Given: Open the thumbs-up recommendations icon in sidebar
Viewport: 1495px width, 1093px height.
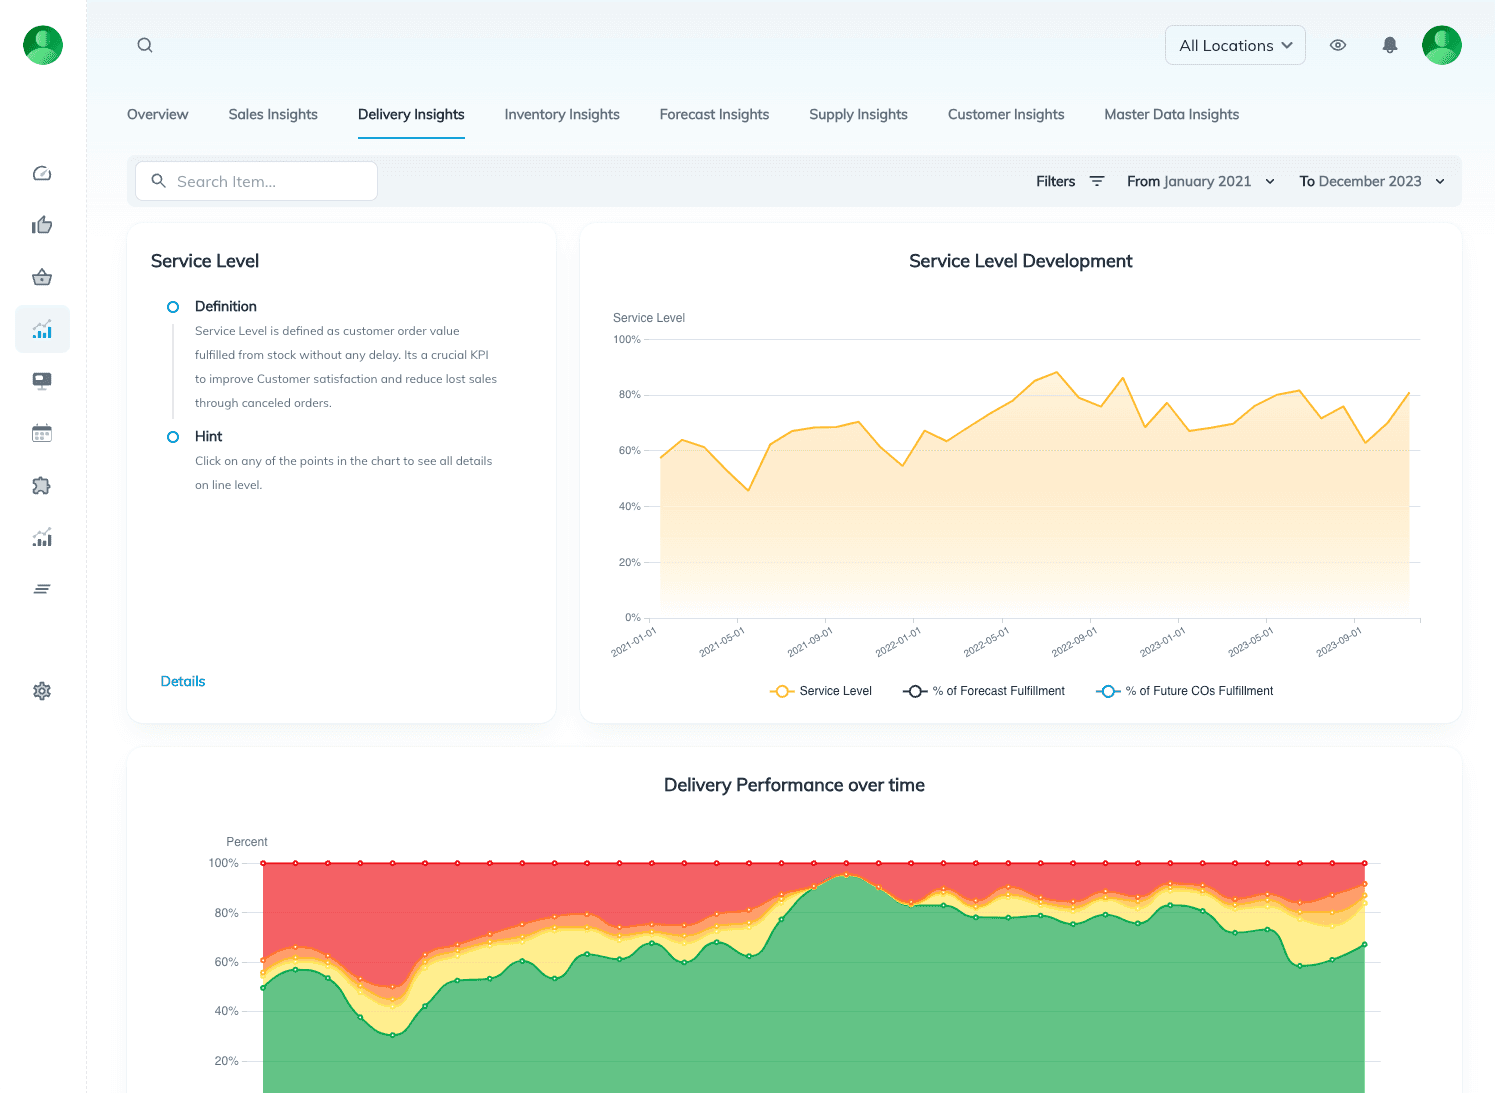Looking at the screenshot, I should click(42, 226).
